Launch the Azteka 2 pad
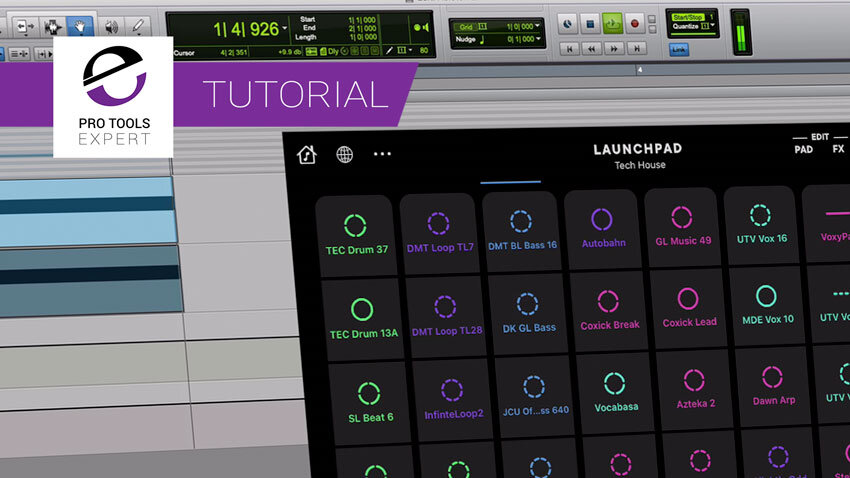The height and width of the screenshot is (478, 850). click(x=695, y=392)
